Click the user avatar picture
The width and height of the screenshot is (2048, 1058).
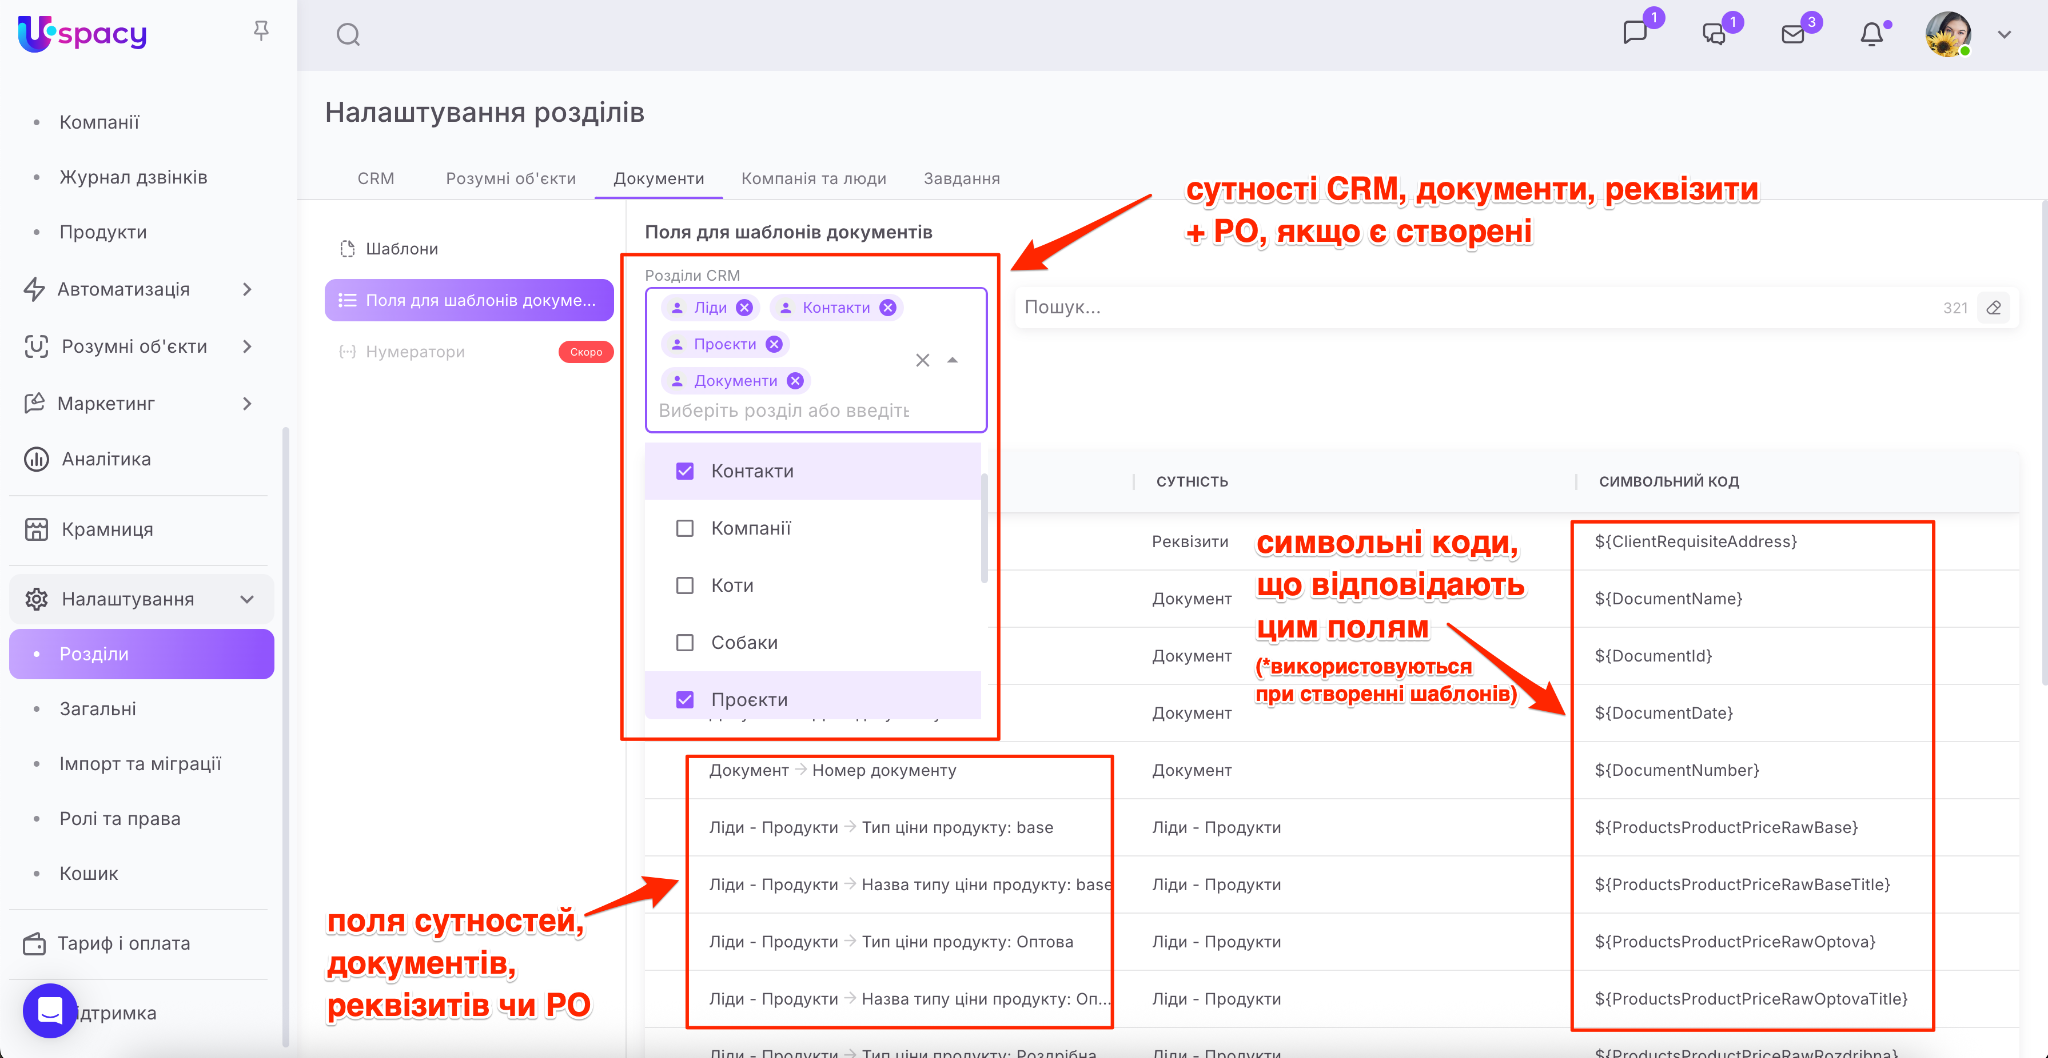pos(1947,35)
